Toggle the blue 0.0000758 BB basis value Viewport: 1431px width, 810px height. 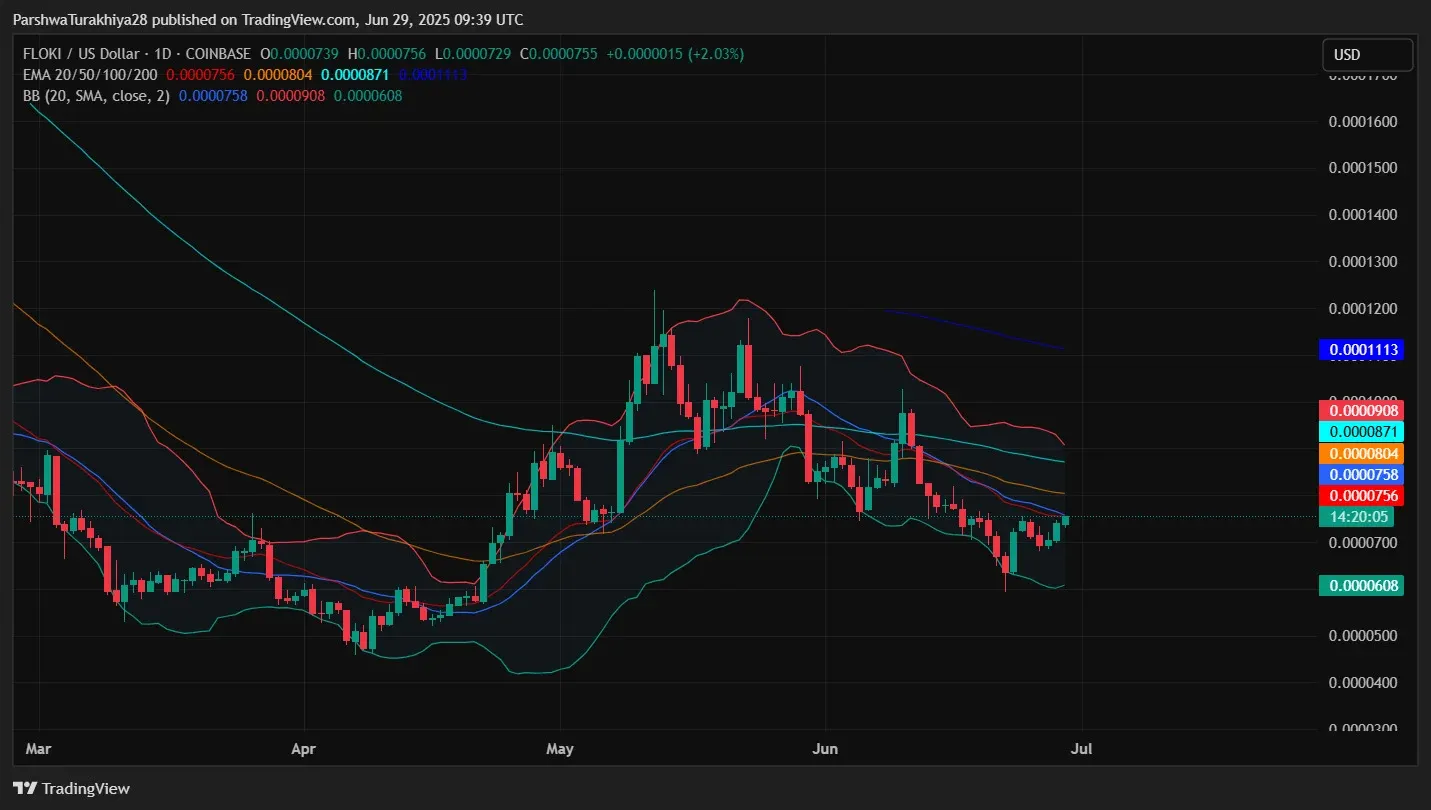pos(212,96)
